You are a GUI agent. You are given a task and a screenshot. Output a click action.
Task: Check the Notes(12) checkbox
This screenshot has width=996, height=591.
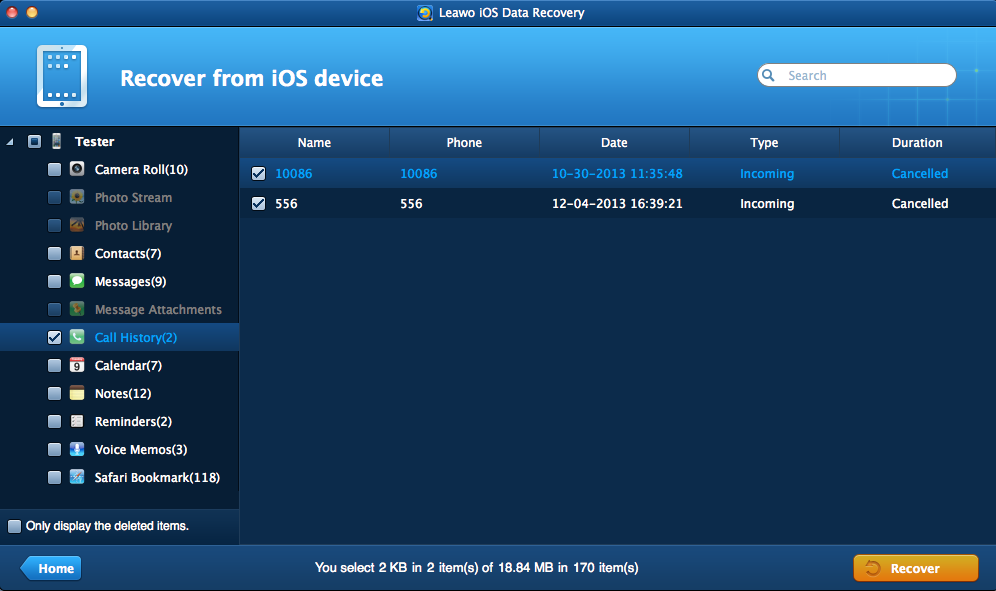coord(55,393)
